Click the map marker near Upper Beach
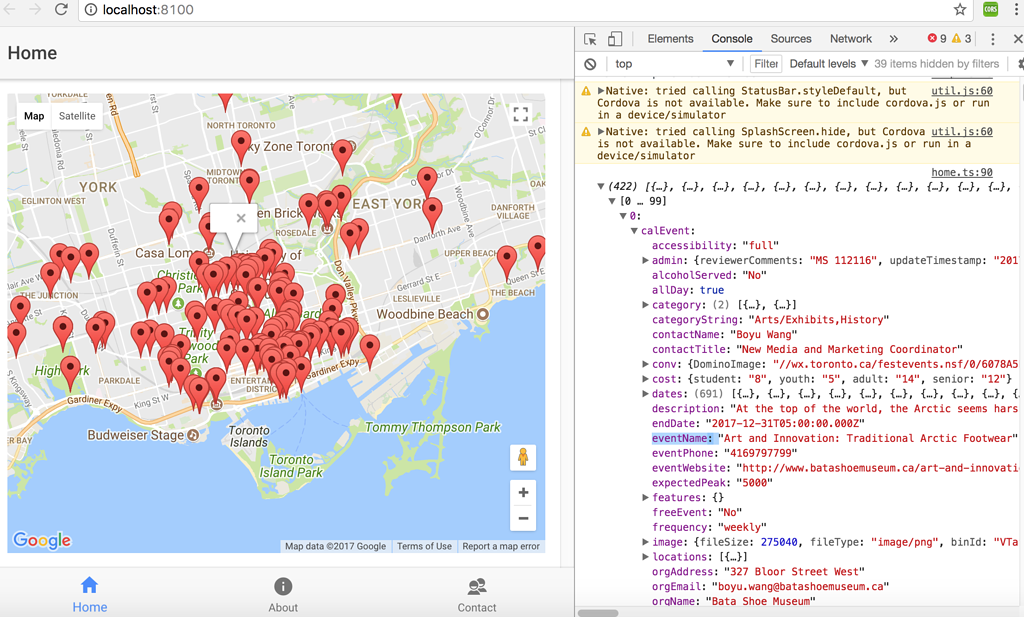 pyautogui.click(x=507, y=262)
